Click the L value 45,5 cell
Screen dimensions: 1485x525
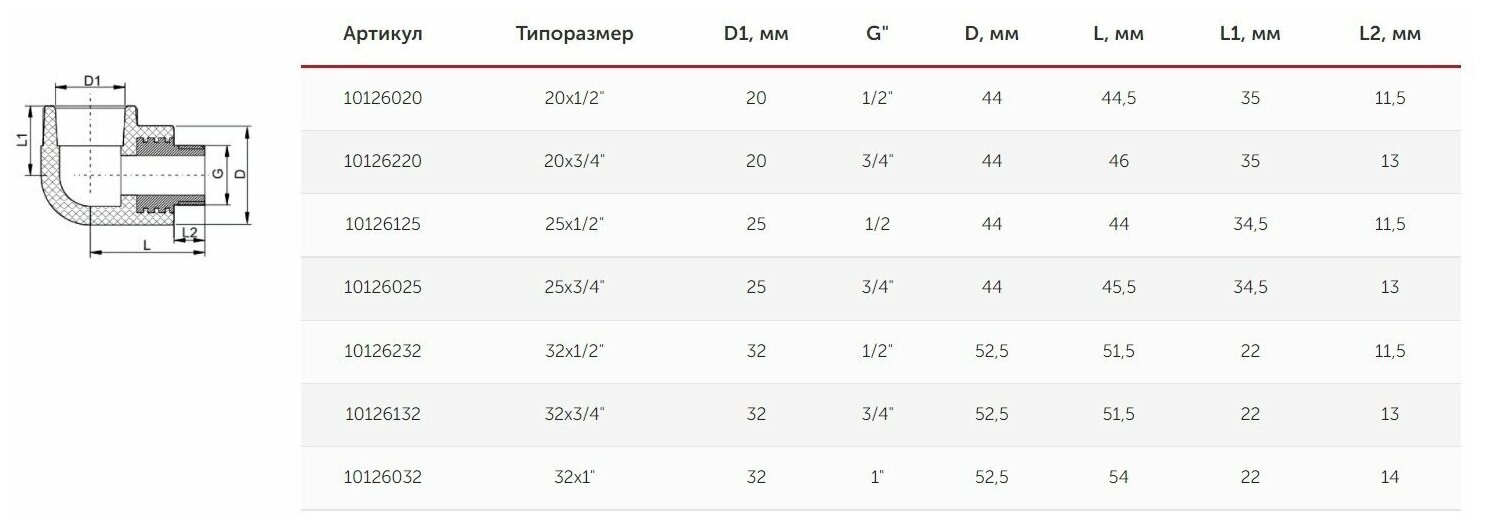point(1118,287)
